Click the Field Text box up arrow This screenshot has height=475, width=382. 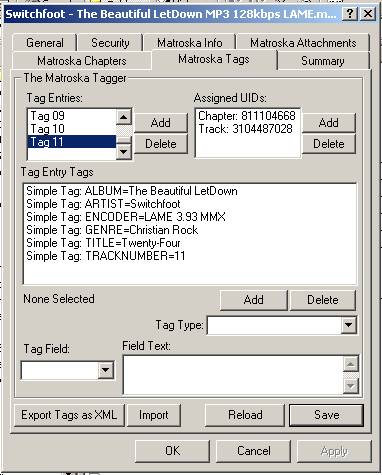351,364
